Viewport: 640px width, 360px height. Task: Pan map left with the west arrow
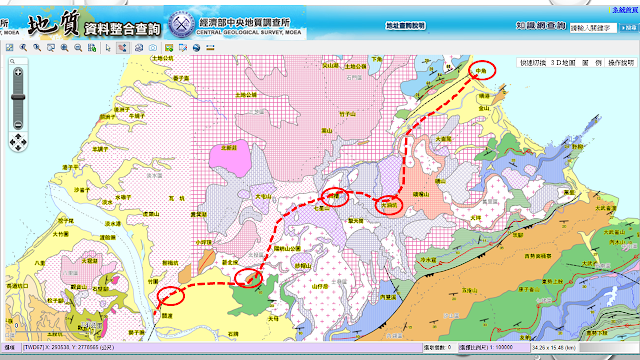click(13, 142)
